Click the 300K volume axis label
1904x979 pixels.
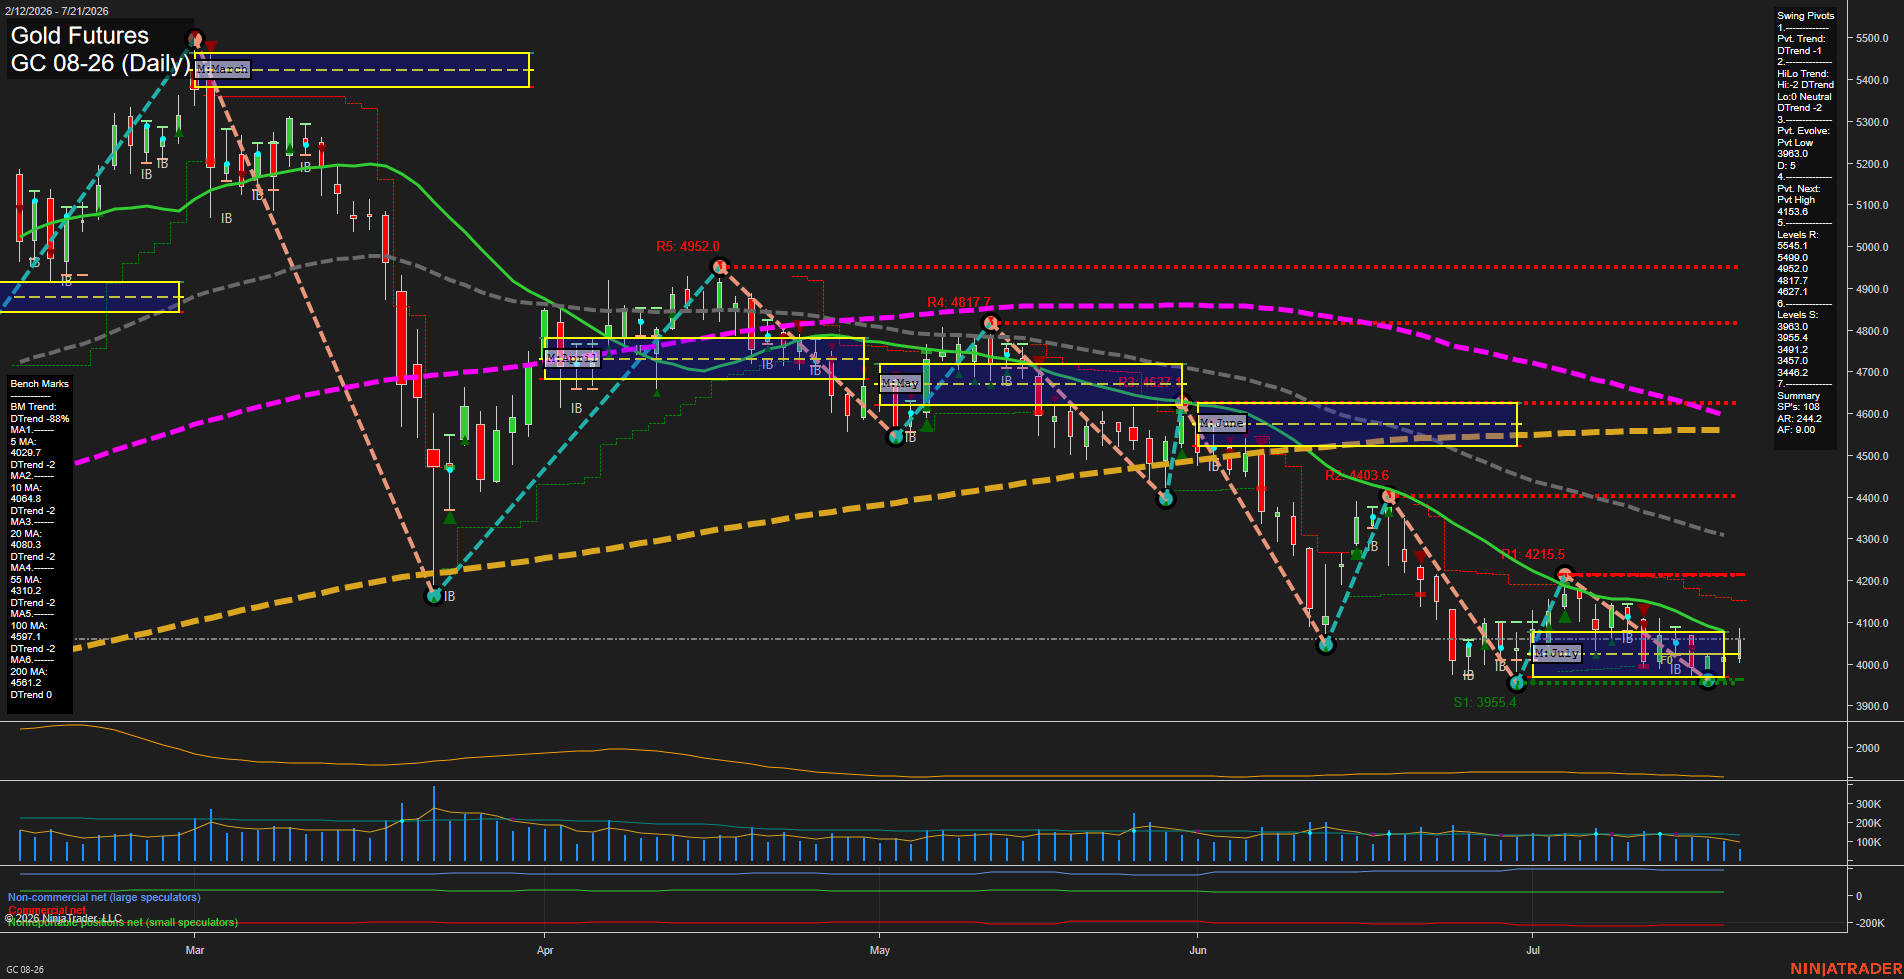point(1868,804)
